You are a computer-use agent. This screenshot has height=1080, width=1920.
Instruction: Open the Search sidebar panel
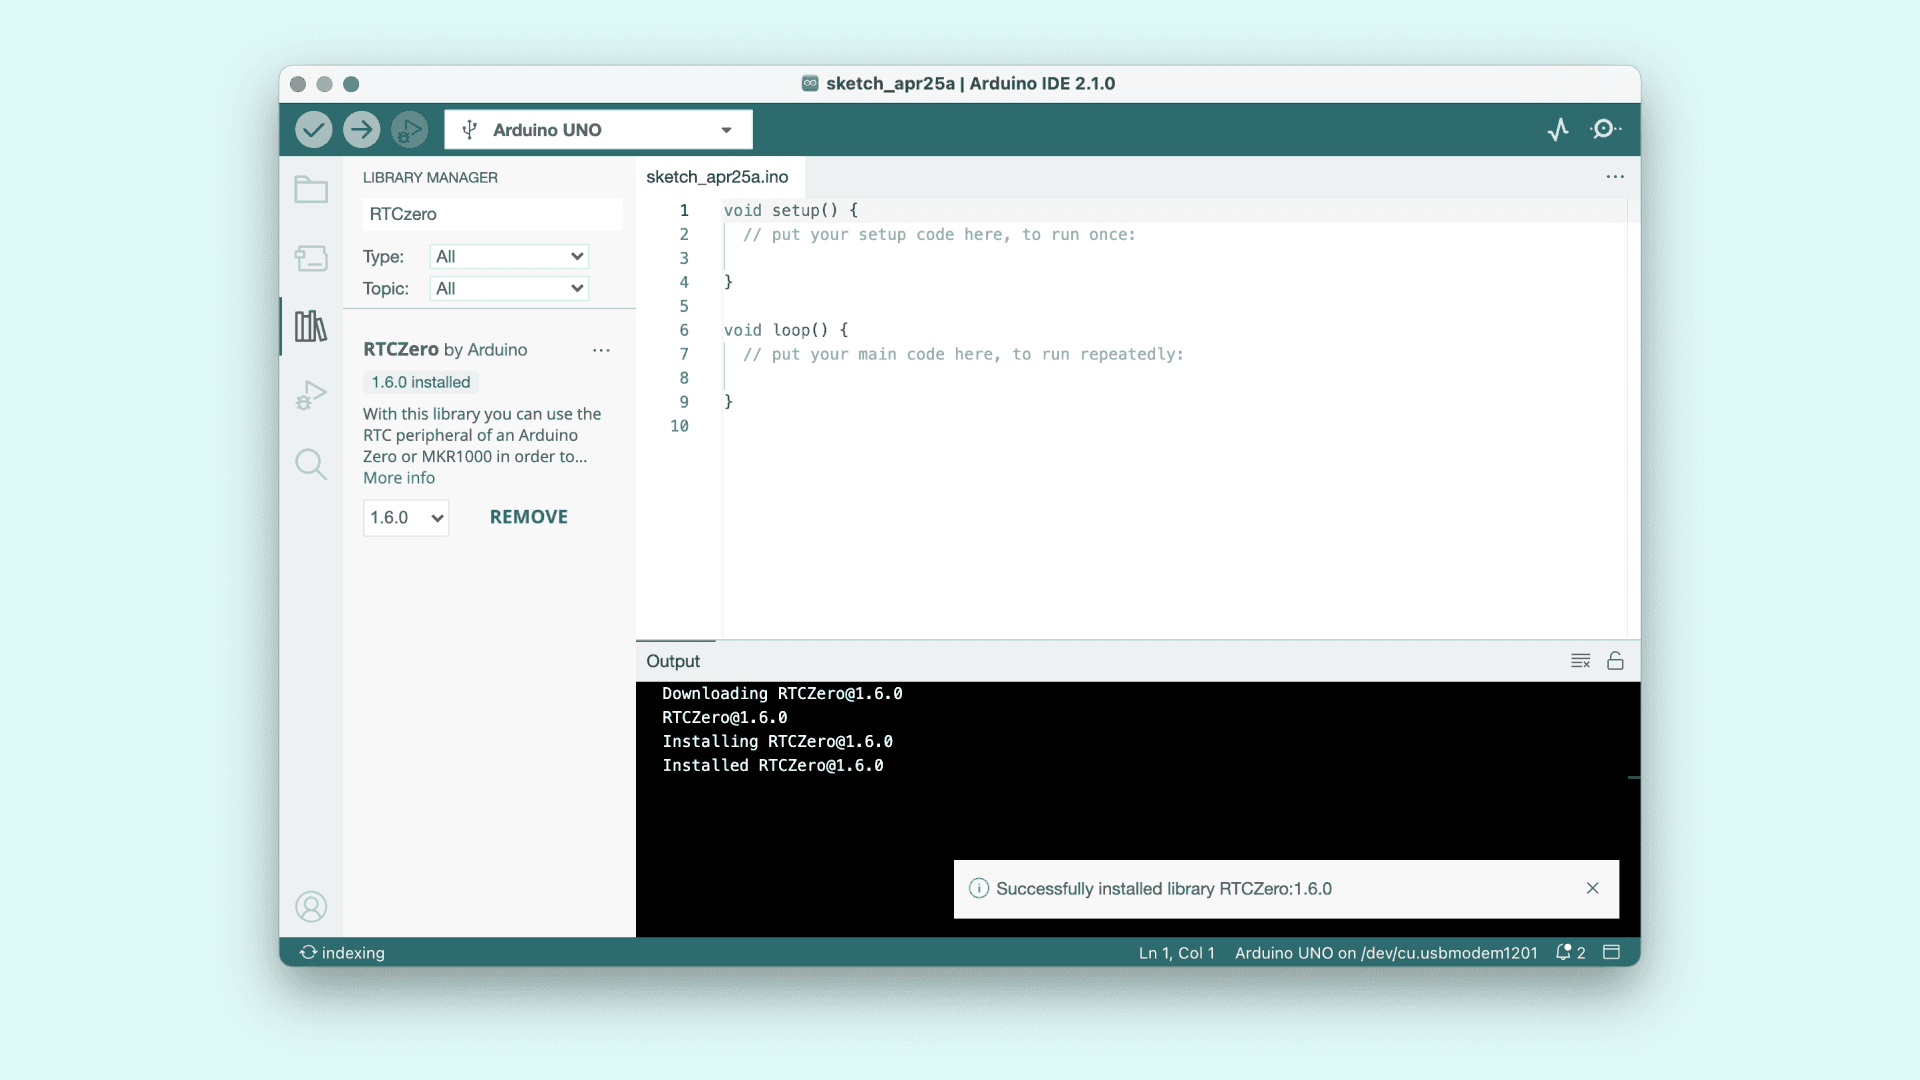click(311, 464)
